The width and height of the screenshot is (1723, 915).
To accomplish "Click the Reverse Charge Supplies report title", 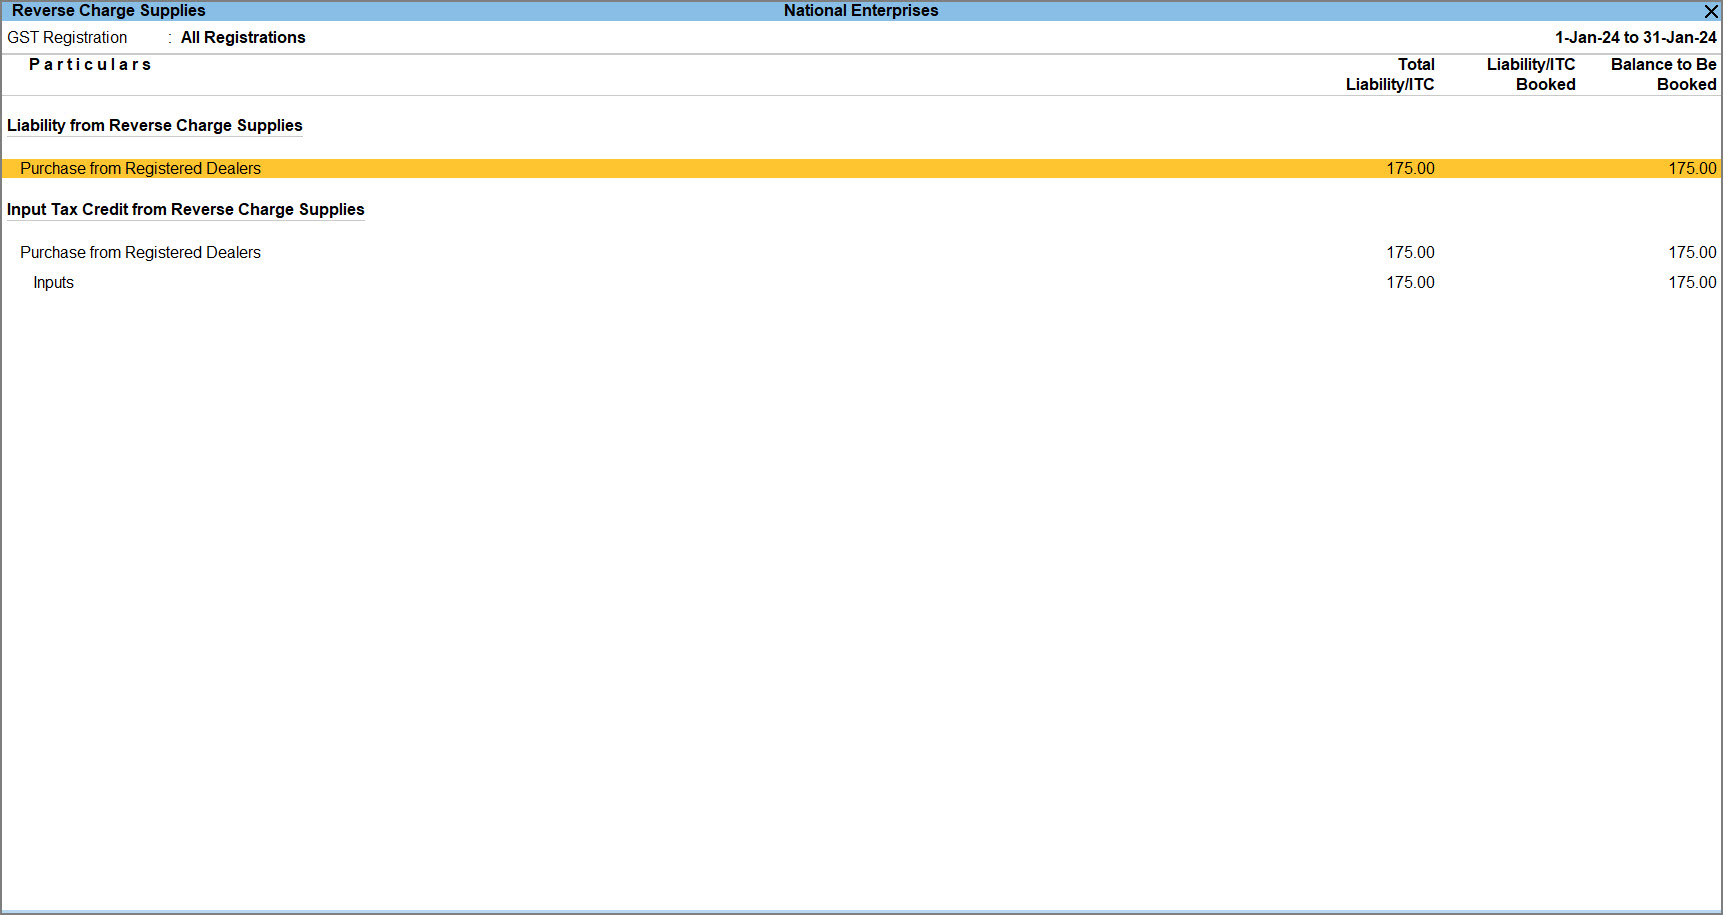I will click(108, 11).
